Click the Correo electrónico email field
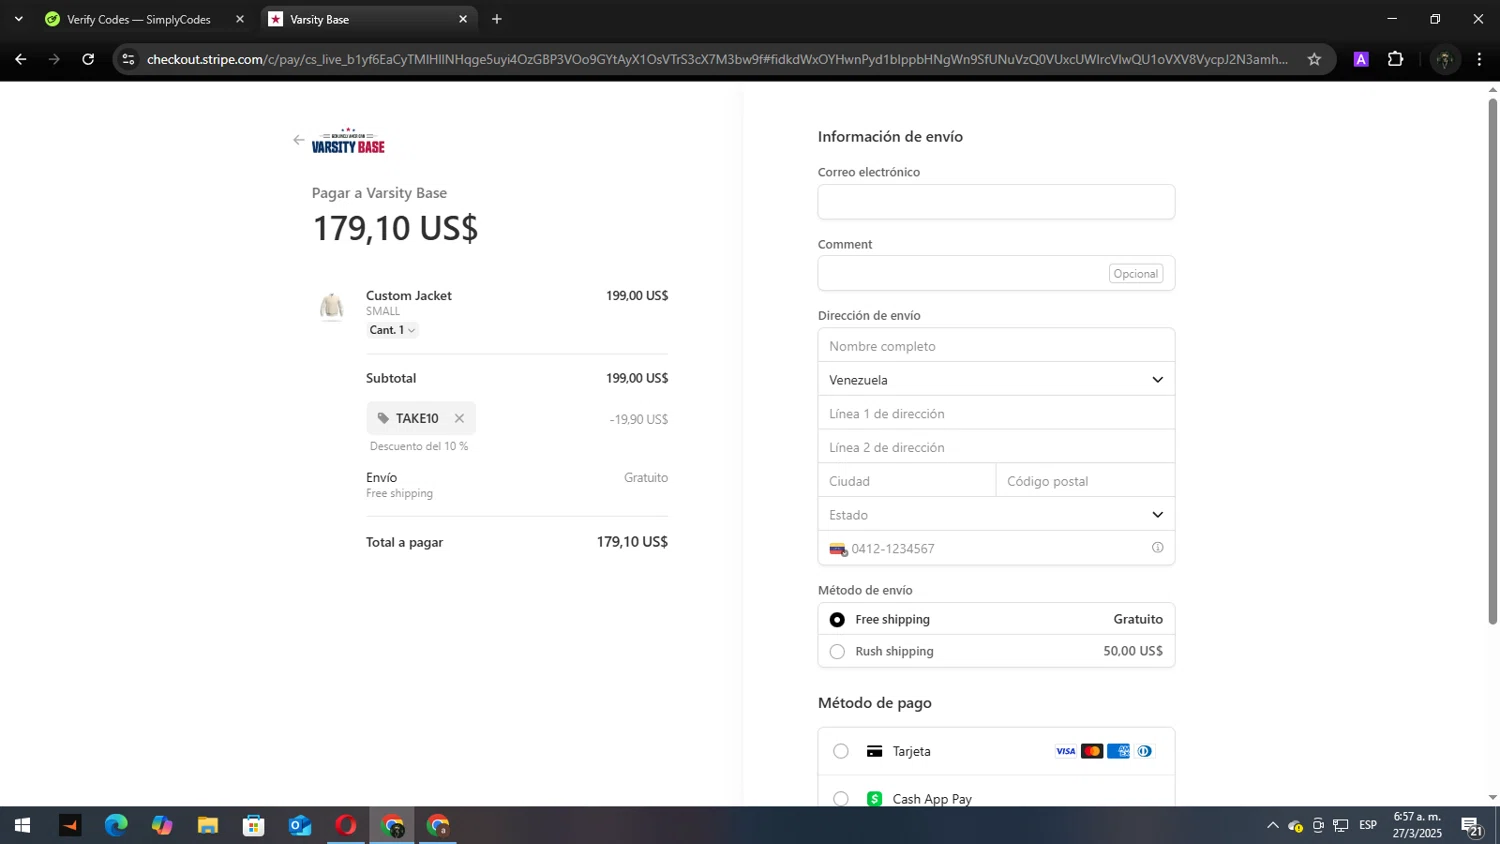Image resolution: width=1500 pixels, height=844 pixels. tap(996, 202)
